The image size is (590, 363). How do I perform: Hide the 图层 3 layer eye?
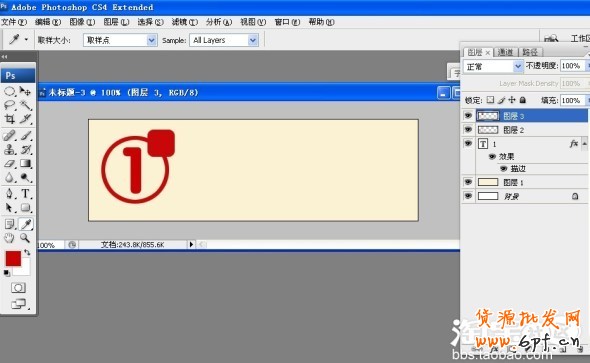(468, 115)
